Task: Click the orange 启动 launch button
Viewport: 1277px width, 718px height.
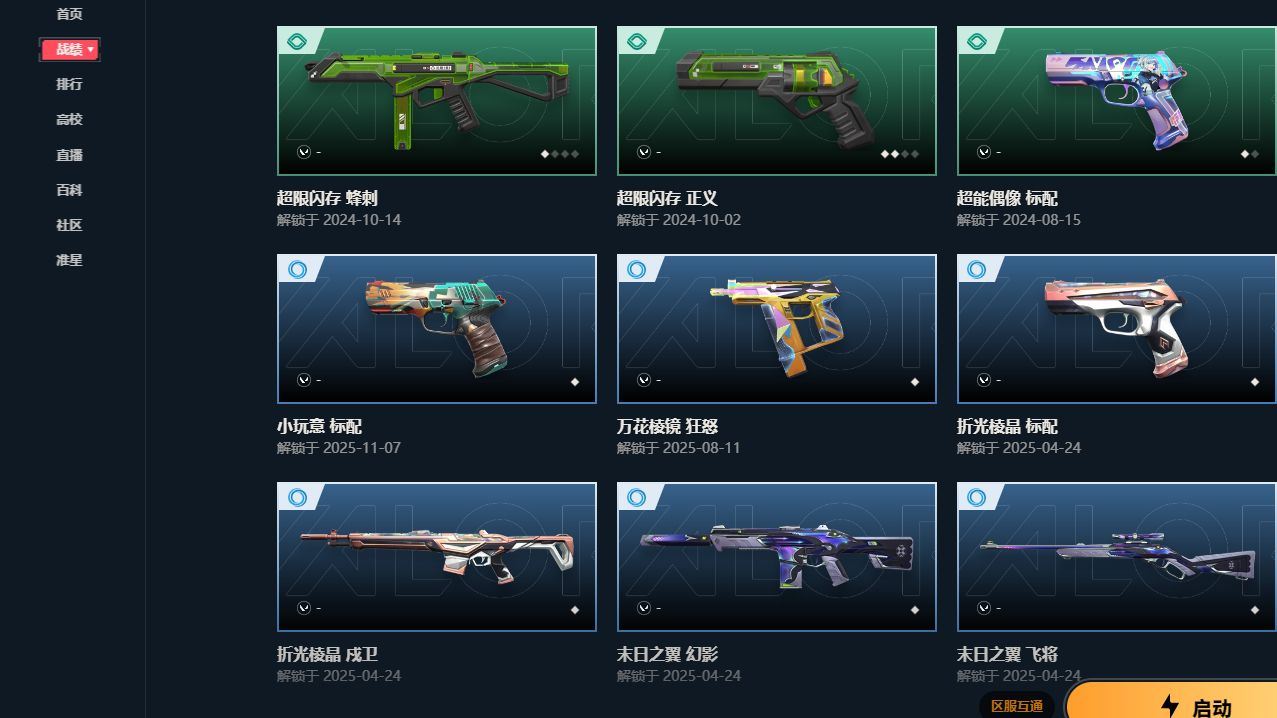Action: click(x=1171, y=703)
